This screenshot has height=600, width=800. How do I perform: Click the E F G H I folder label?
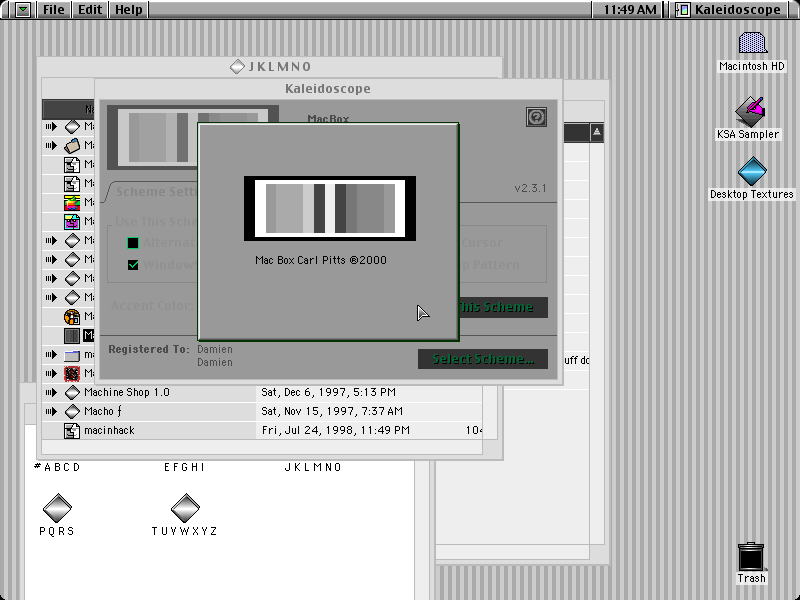point(184,467)
